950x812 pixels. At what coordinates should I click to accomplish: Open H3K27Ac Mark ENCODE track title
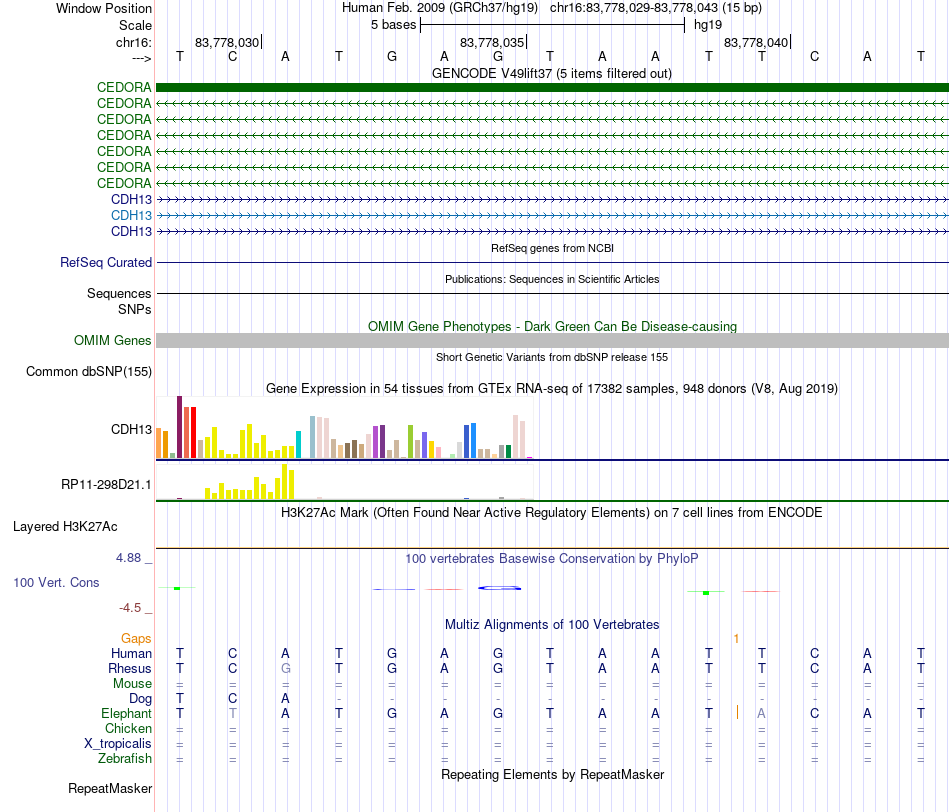tap(551, 513)
